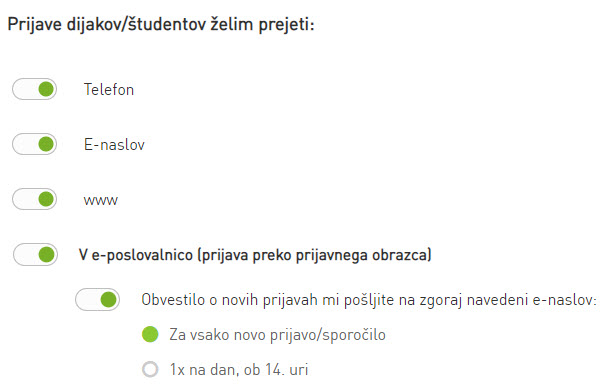607x384 pixels.
Task: Disable the Telefon toggle switch
Action: pyautogui.click(x=34, y=89)
